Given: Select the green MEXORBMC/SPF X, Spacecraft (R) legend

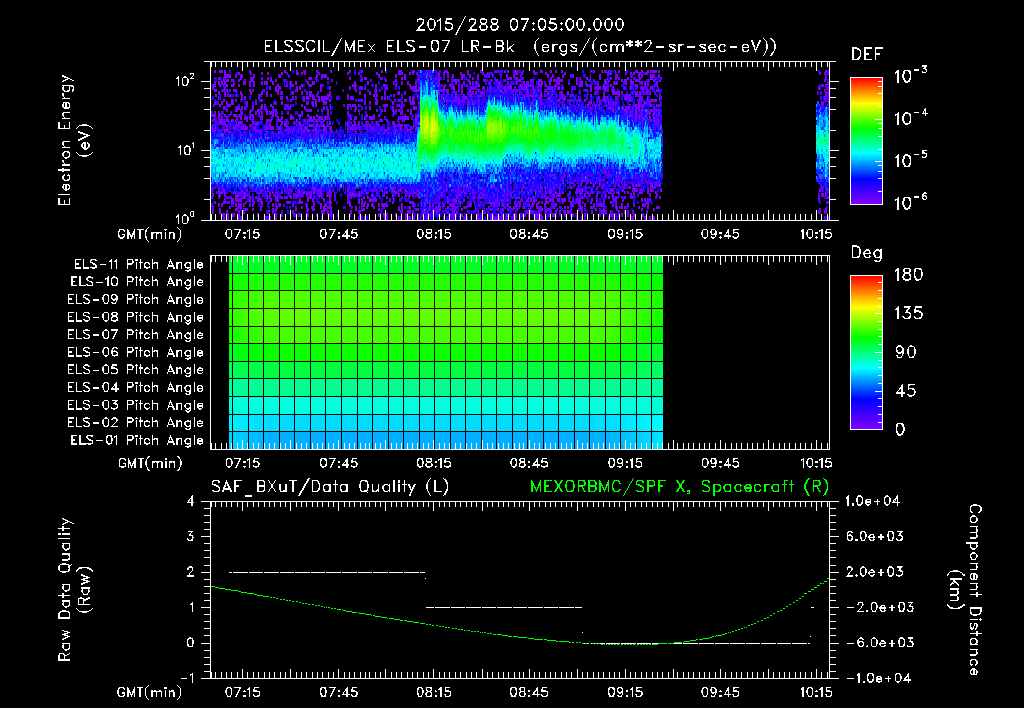Looking at the screenshot, I should 679,487.
